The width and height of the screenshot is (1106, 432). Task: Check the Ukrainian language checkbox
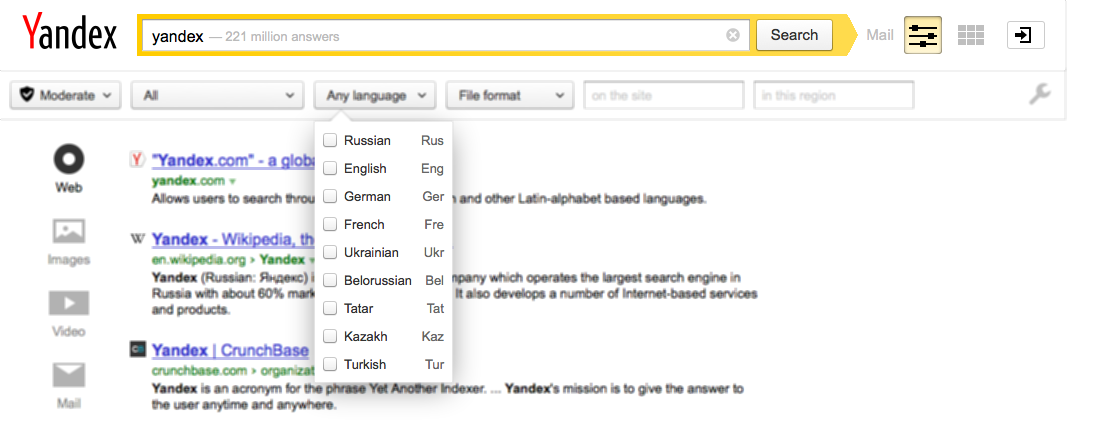(329, 253)
